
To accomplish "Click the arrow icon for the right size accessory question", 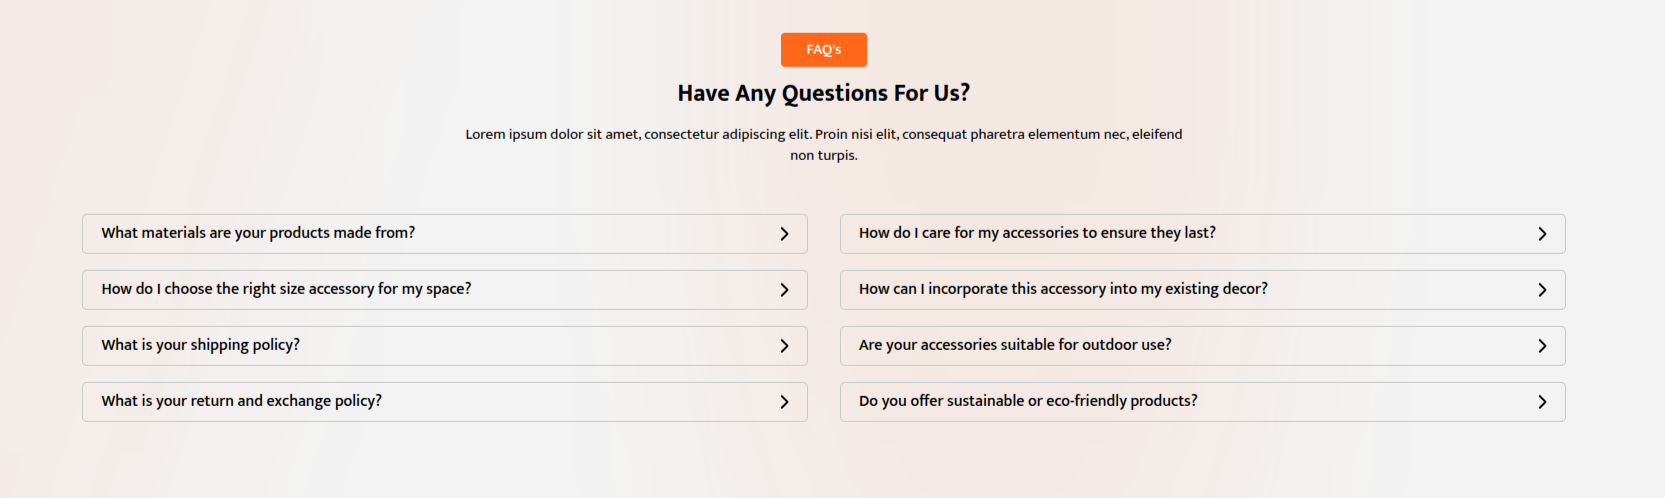I will 784,290.
